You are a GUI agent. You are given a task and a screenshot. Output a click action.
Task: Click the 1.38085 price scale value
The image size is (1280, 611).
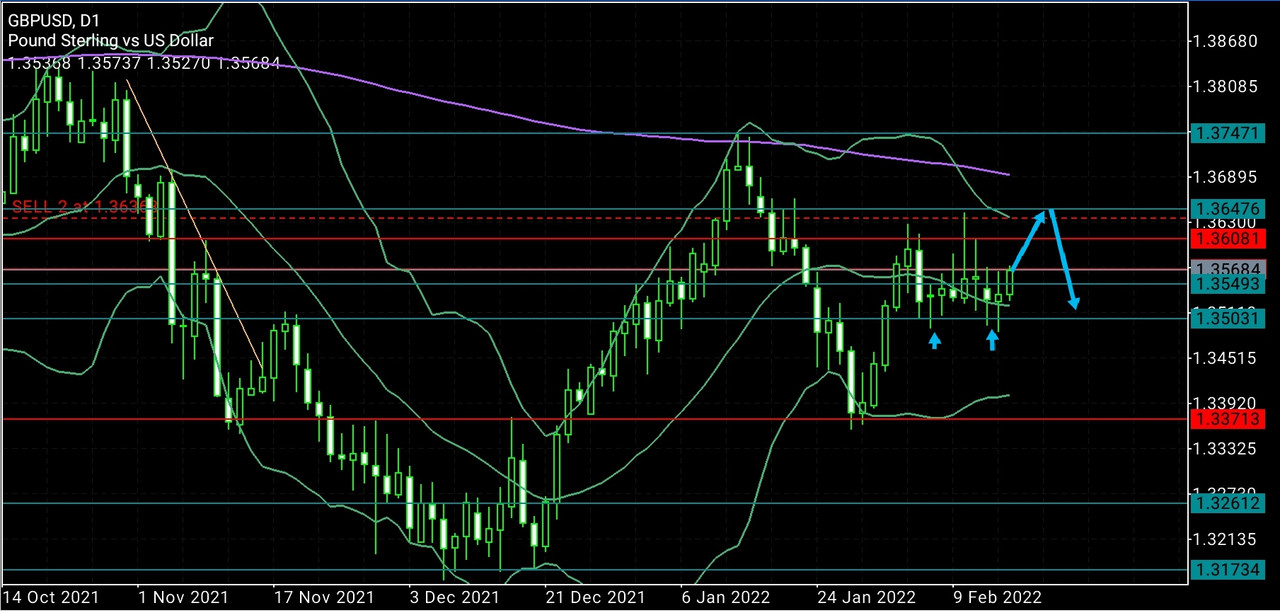coord(1226,87)
